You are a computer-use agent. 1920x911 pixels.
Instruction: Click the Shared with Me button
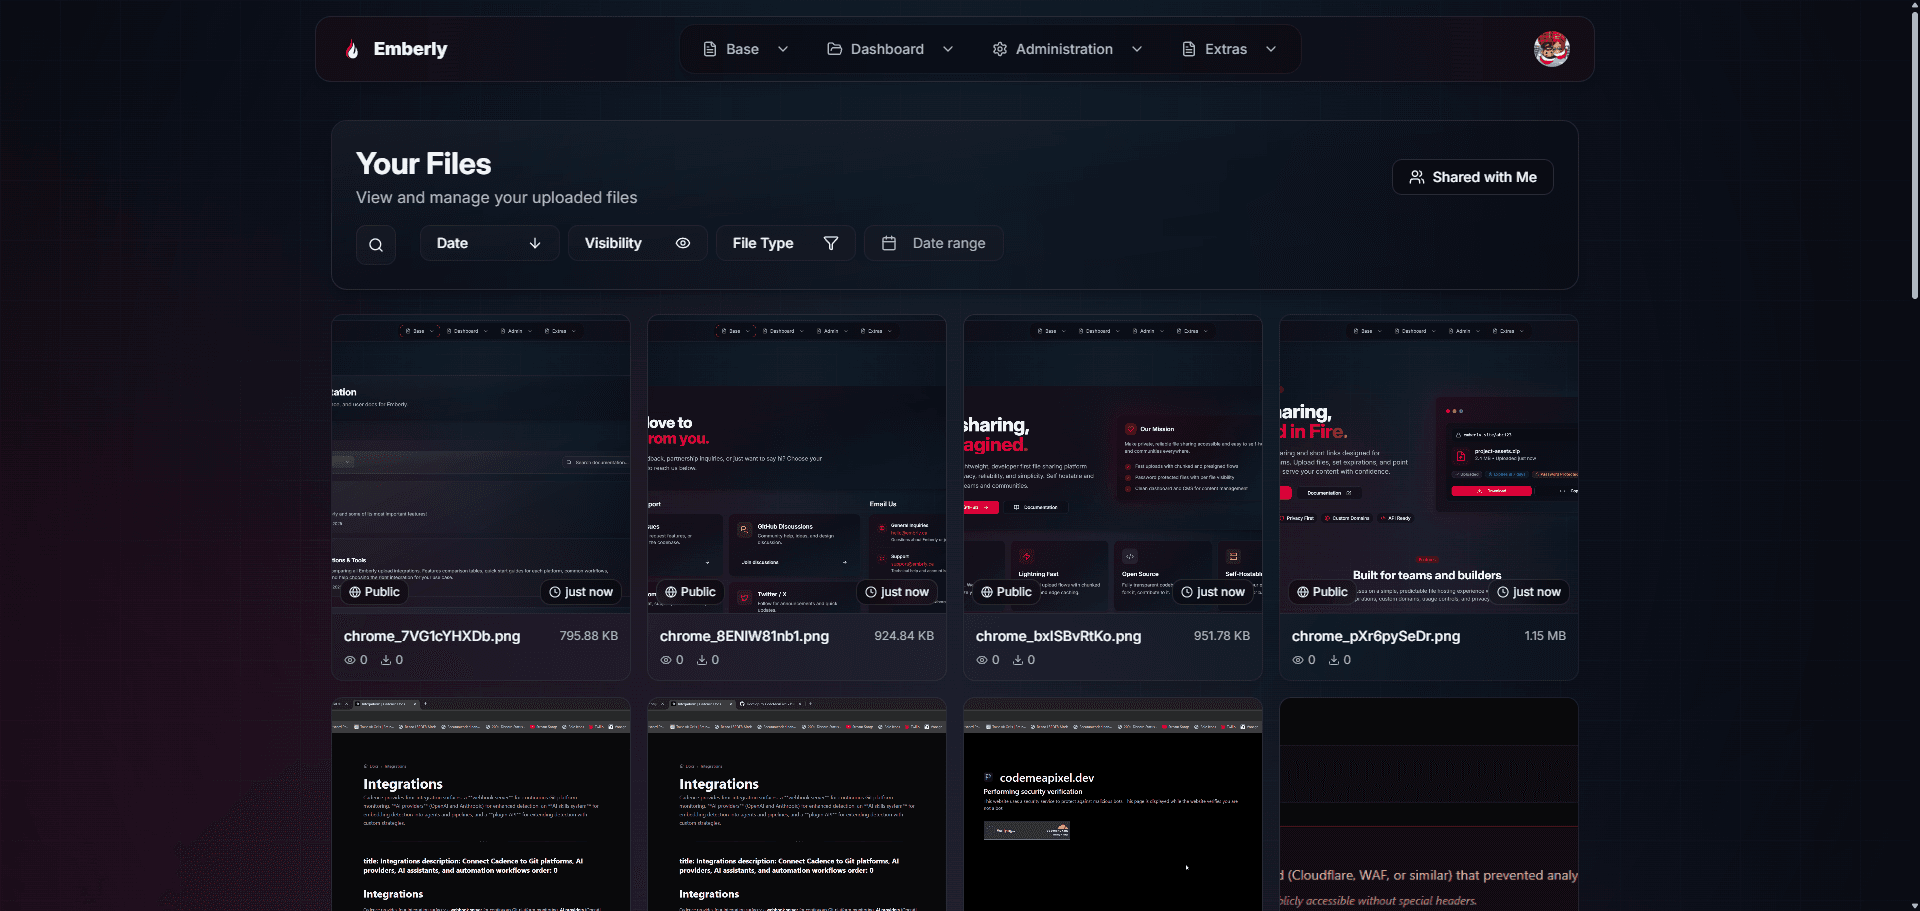[x=1472, y=177]
